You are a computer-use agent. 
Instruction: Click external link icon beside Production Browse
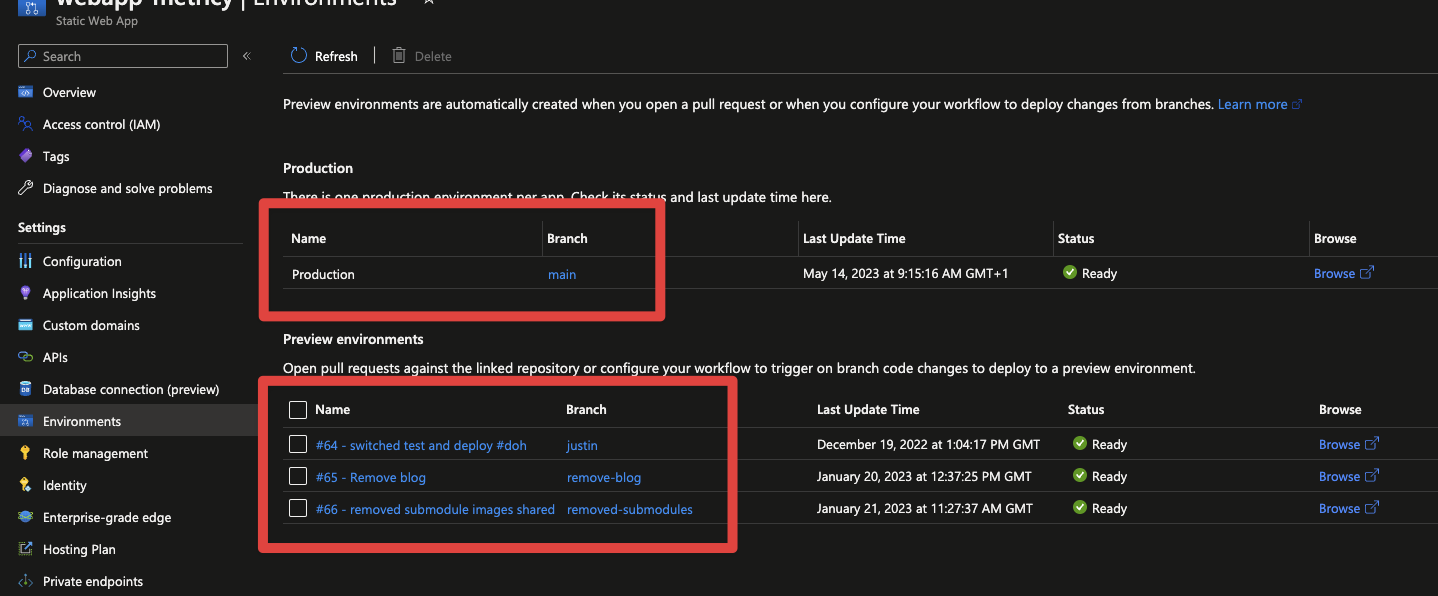click(x=1367, y=273)
